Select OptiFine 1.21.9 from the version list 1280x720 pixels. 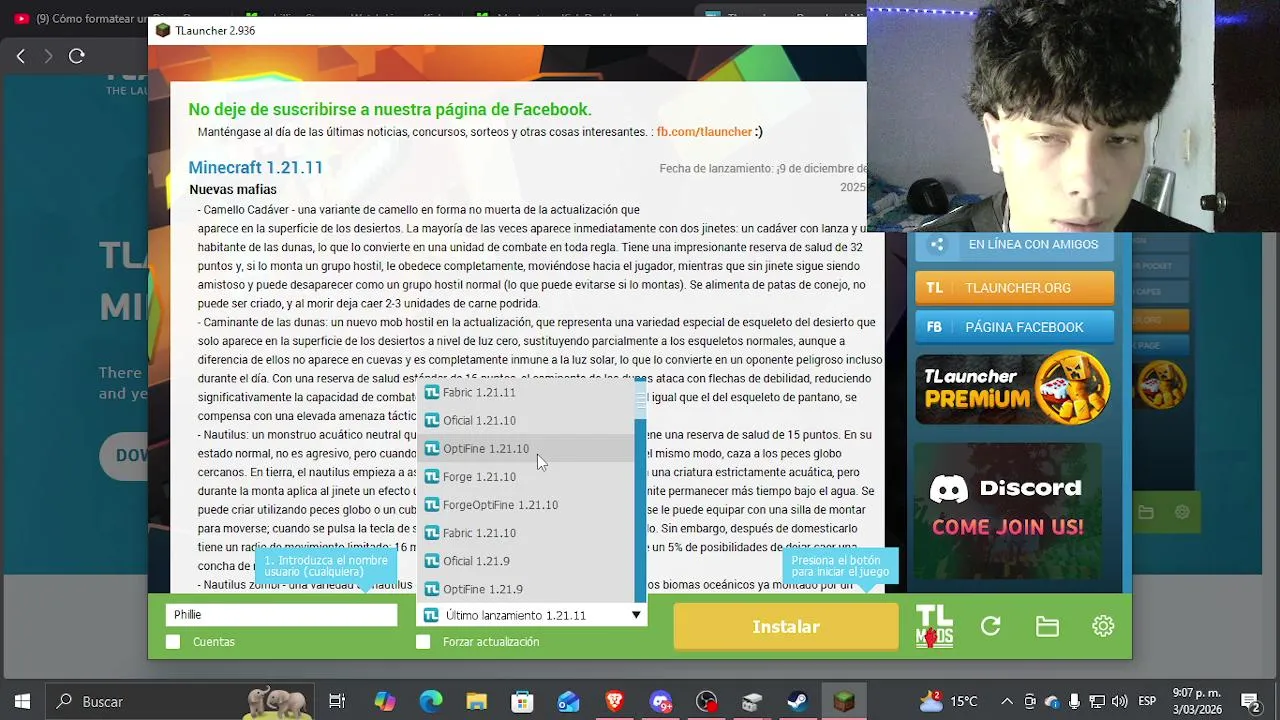point(526,589)
